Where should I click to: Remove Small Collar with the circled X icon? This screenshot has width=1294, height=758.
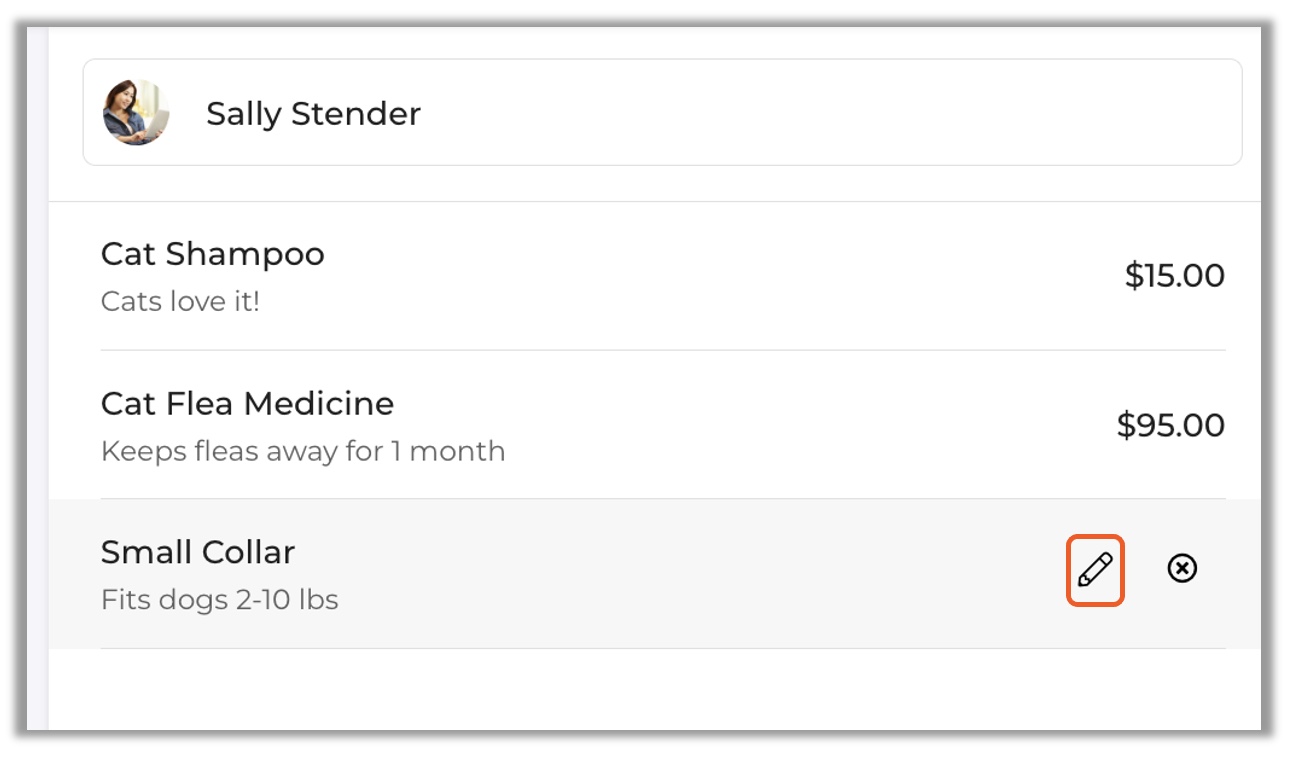(x=1182, y=569)
